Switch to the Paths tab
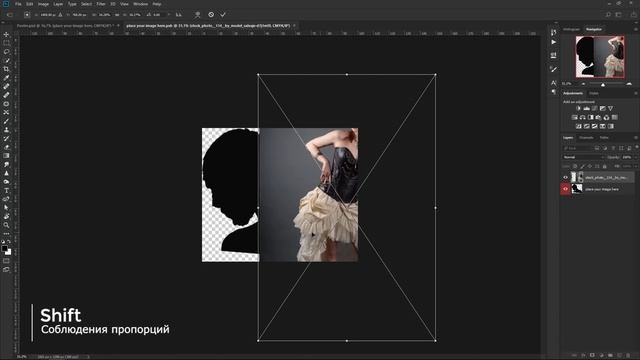 (x=604, y=138)
